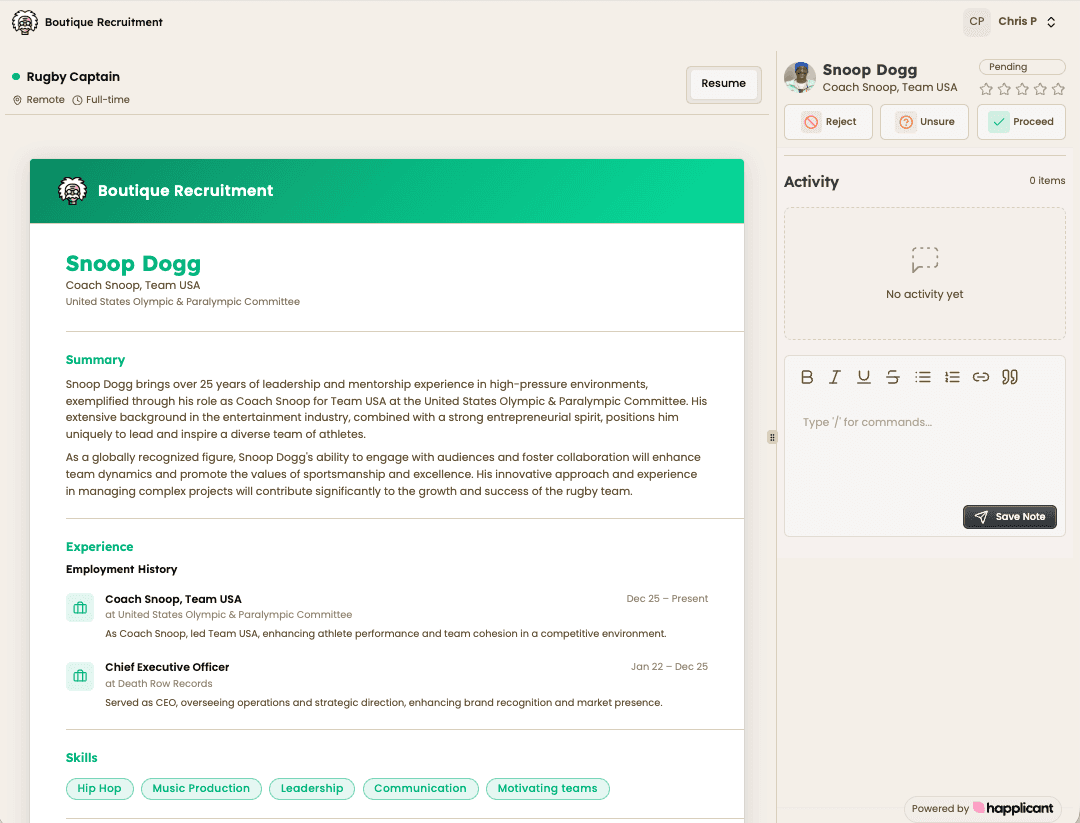The height and width of the screenshot is (823, 1080).
Task: Click the Communication skill tag
Action: 420,789
